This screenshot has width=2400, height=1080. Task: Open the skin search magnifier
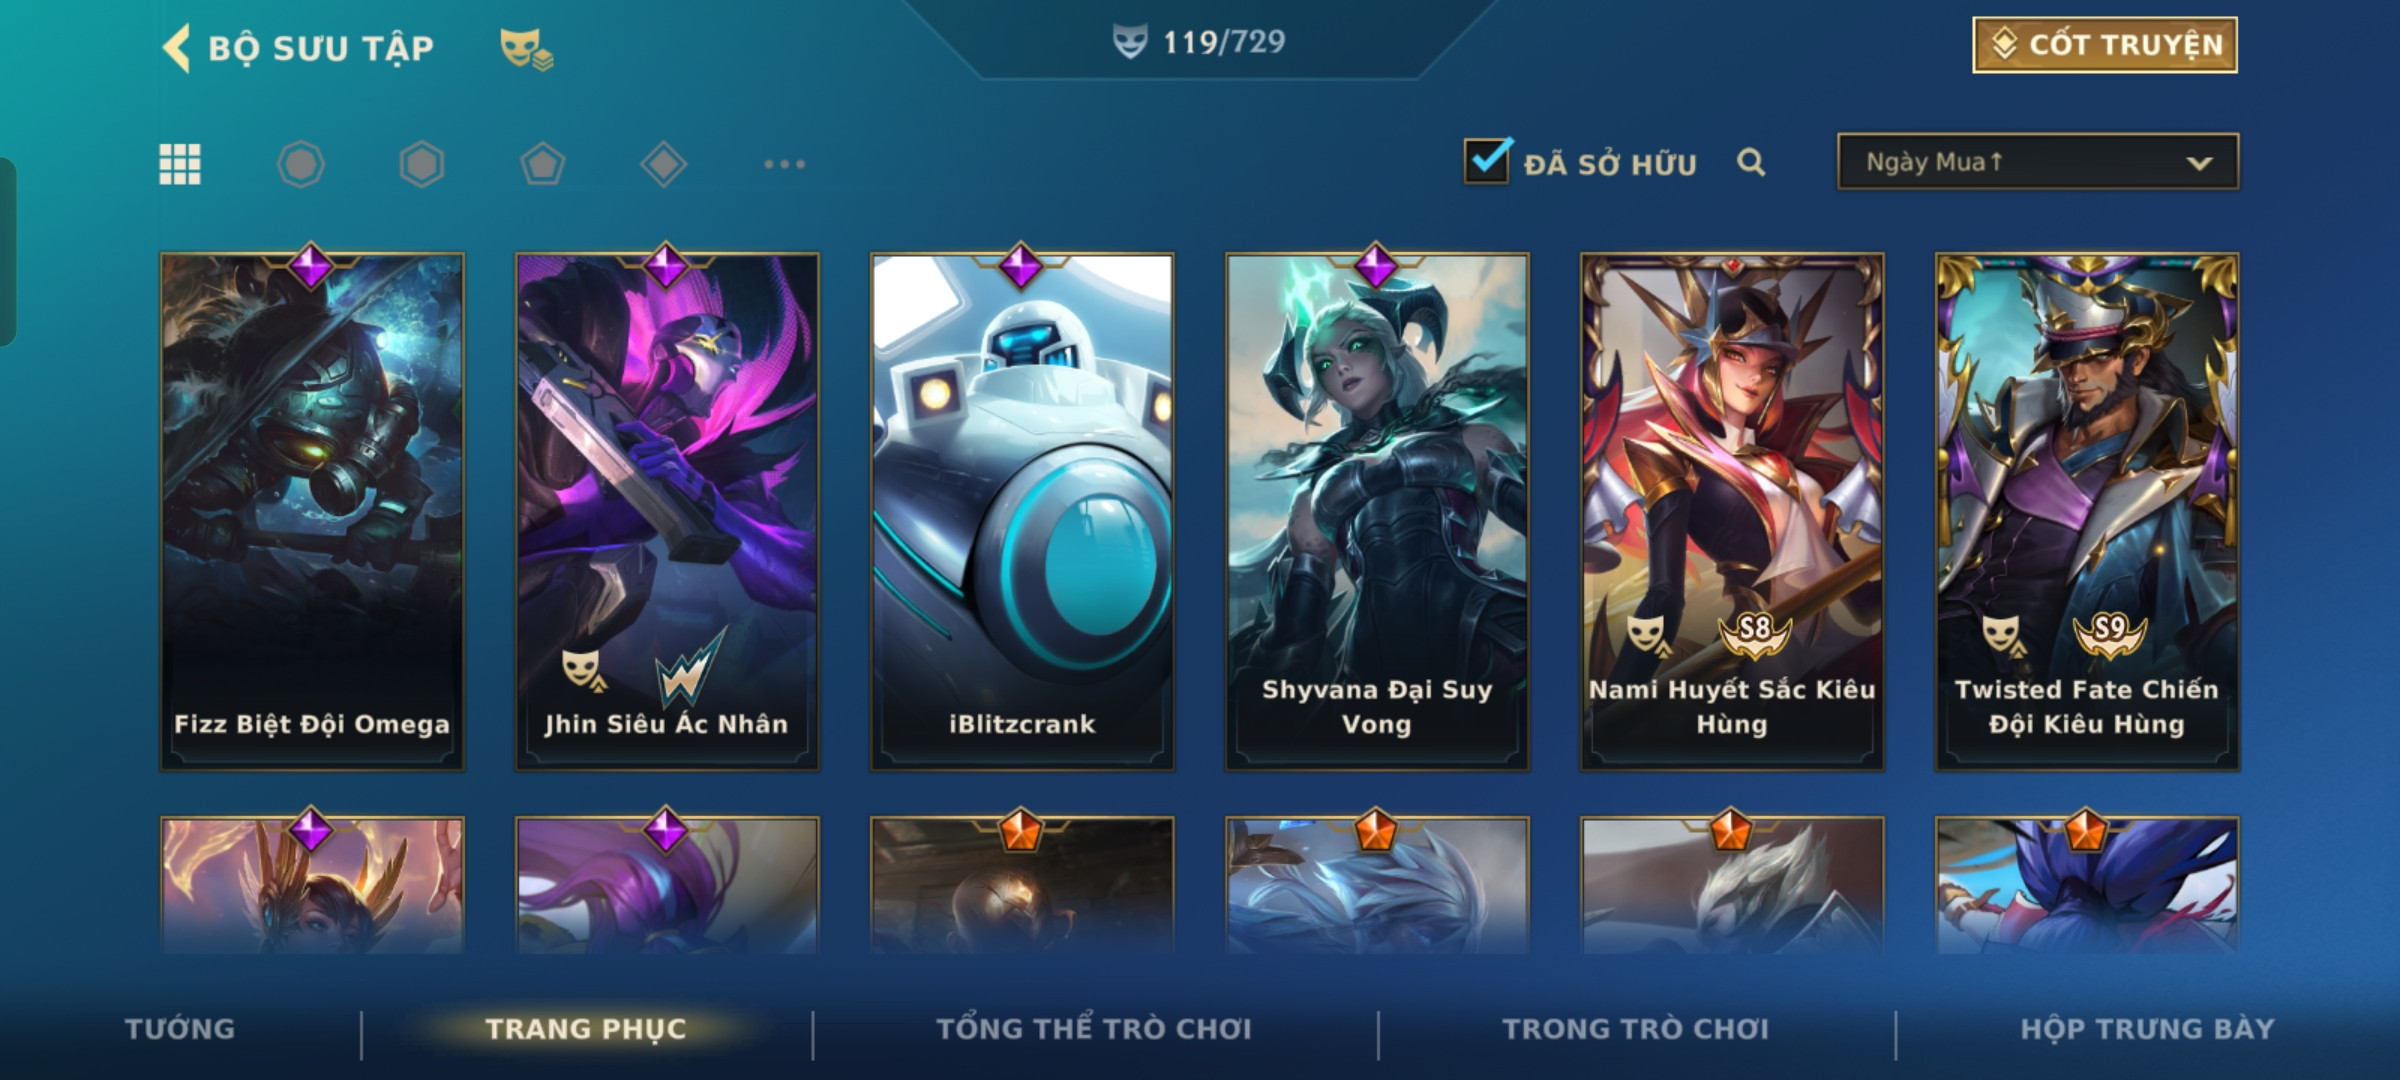click(1751, 162)
